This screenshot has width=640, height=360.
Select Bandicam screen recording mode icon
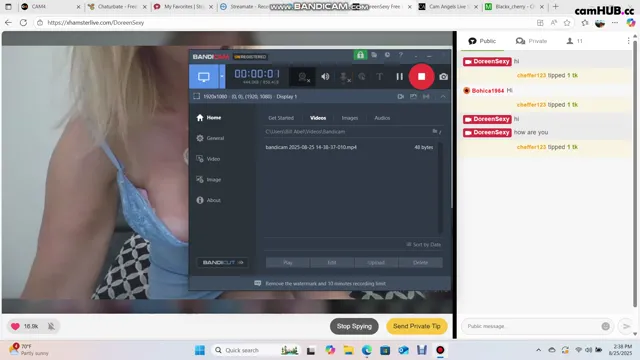point(204,77)
